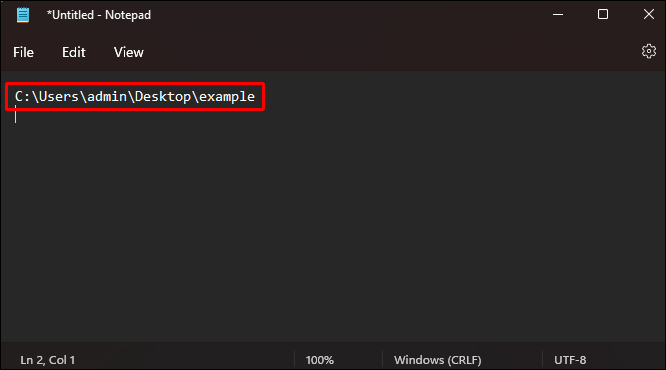The height and width of the screenshot is (370, 666).
Task: Open the View menu
Action: point(129,52)
